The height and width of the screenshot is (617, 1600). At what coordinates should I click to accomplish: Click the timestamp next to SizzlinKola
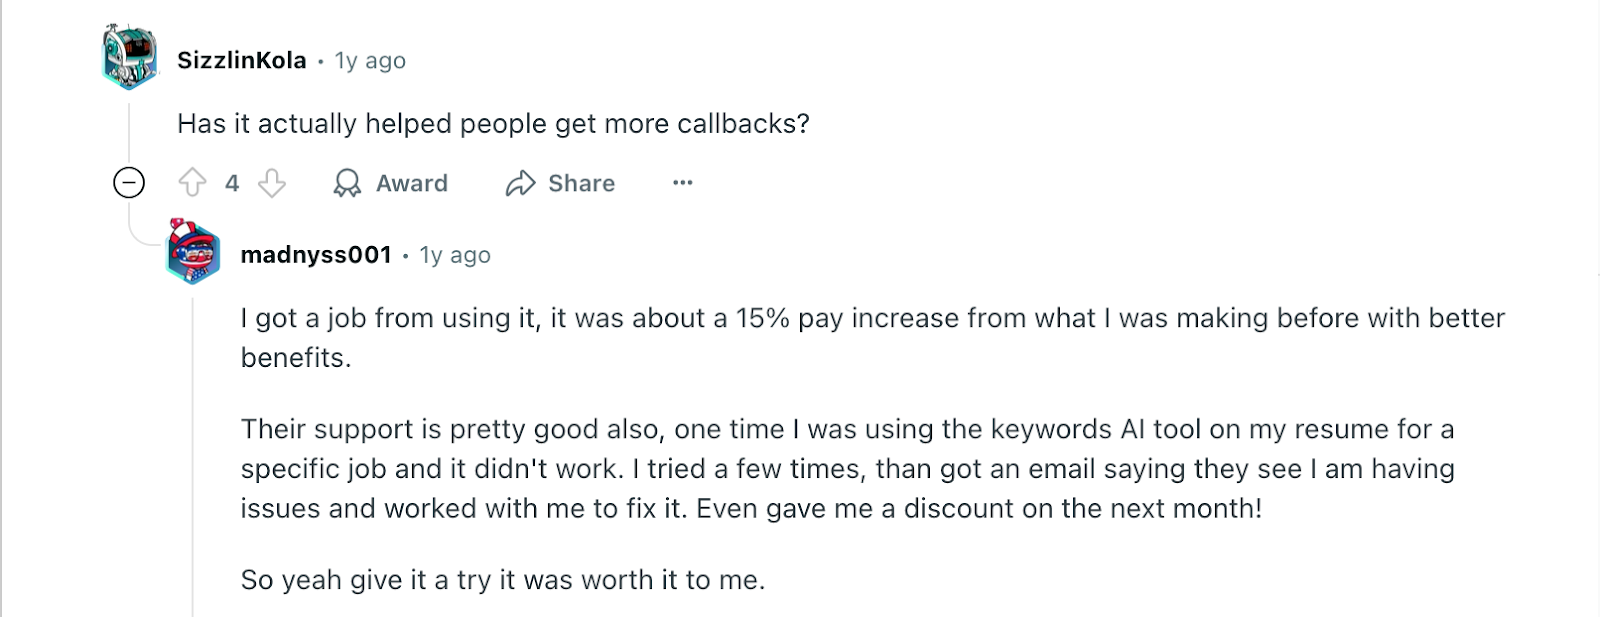(370, 61)
